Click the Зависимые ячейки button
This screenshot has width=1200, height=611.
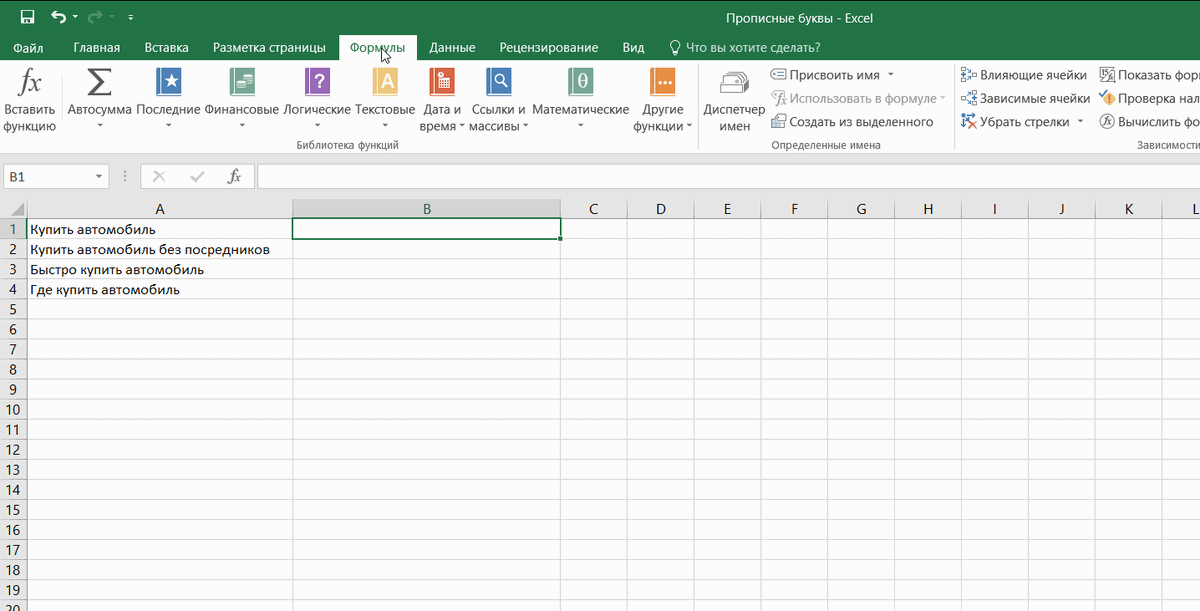coord(1026,98)
